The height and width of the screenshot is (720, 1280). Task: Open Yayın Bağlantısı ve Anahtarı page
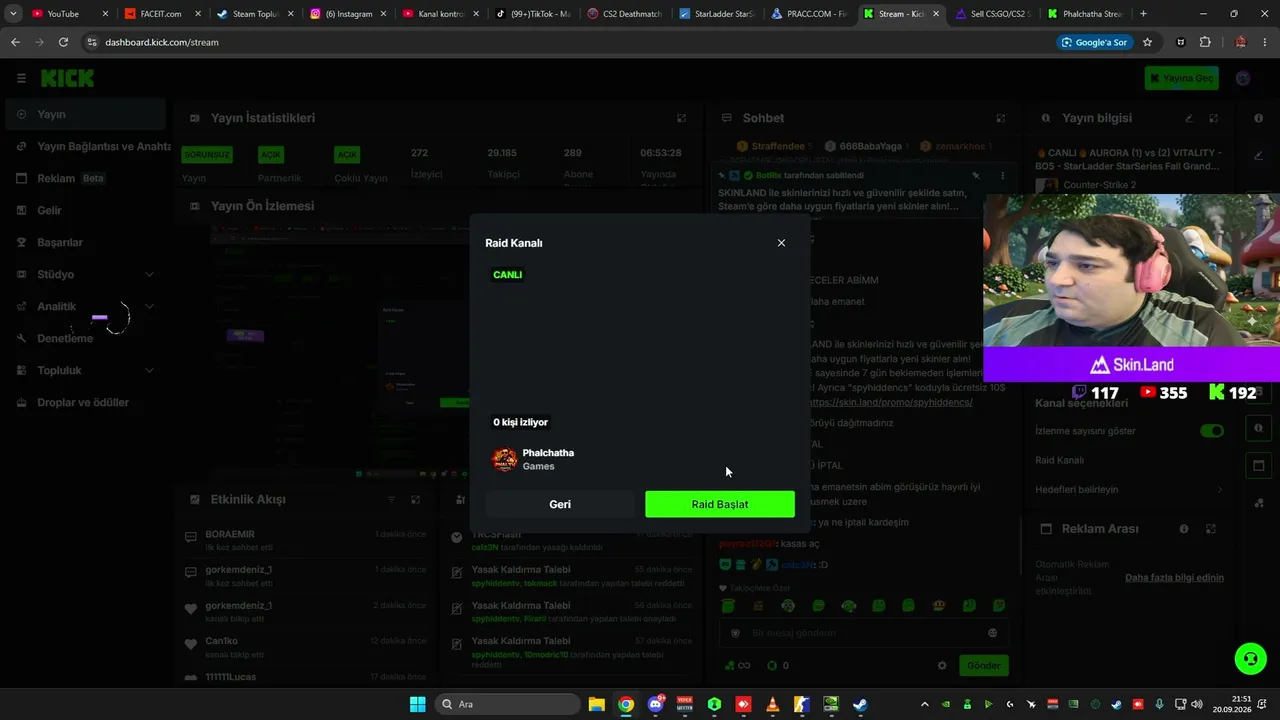coord(88,146)
